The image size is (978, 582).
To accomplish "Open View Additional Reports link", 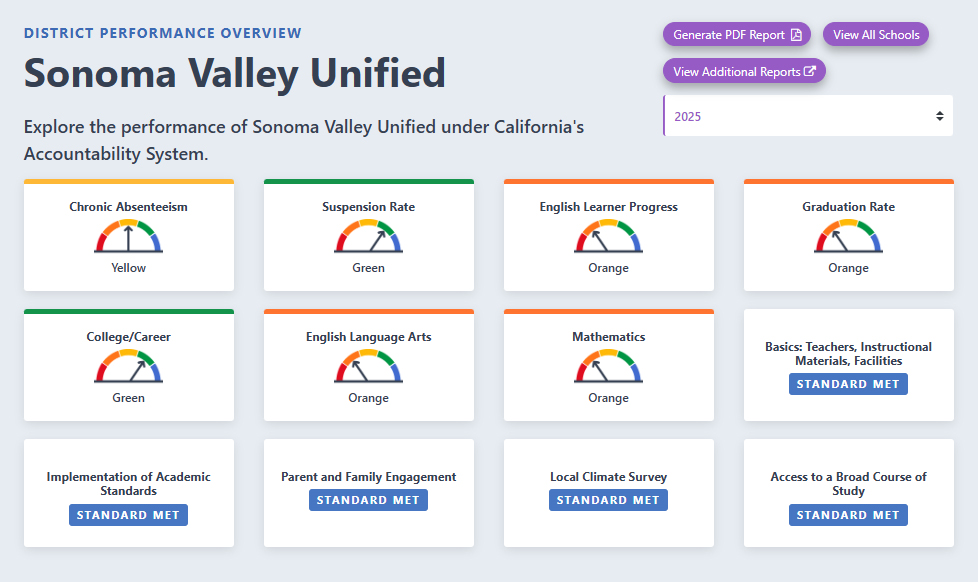I will (744, 72).
